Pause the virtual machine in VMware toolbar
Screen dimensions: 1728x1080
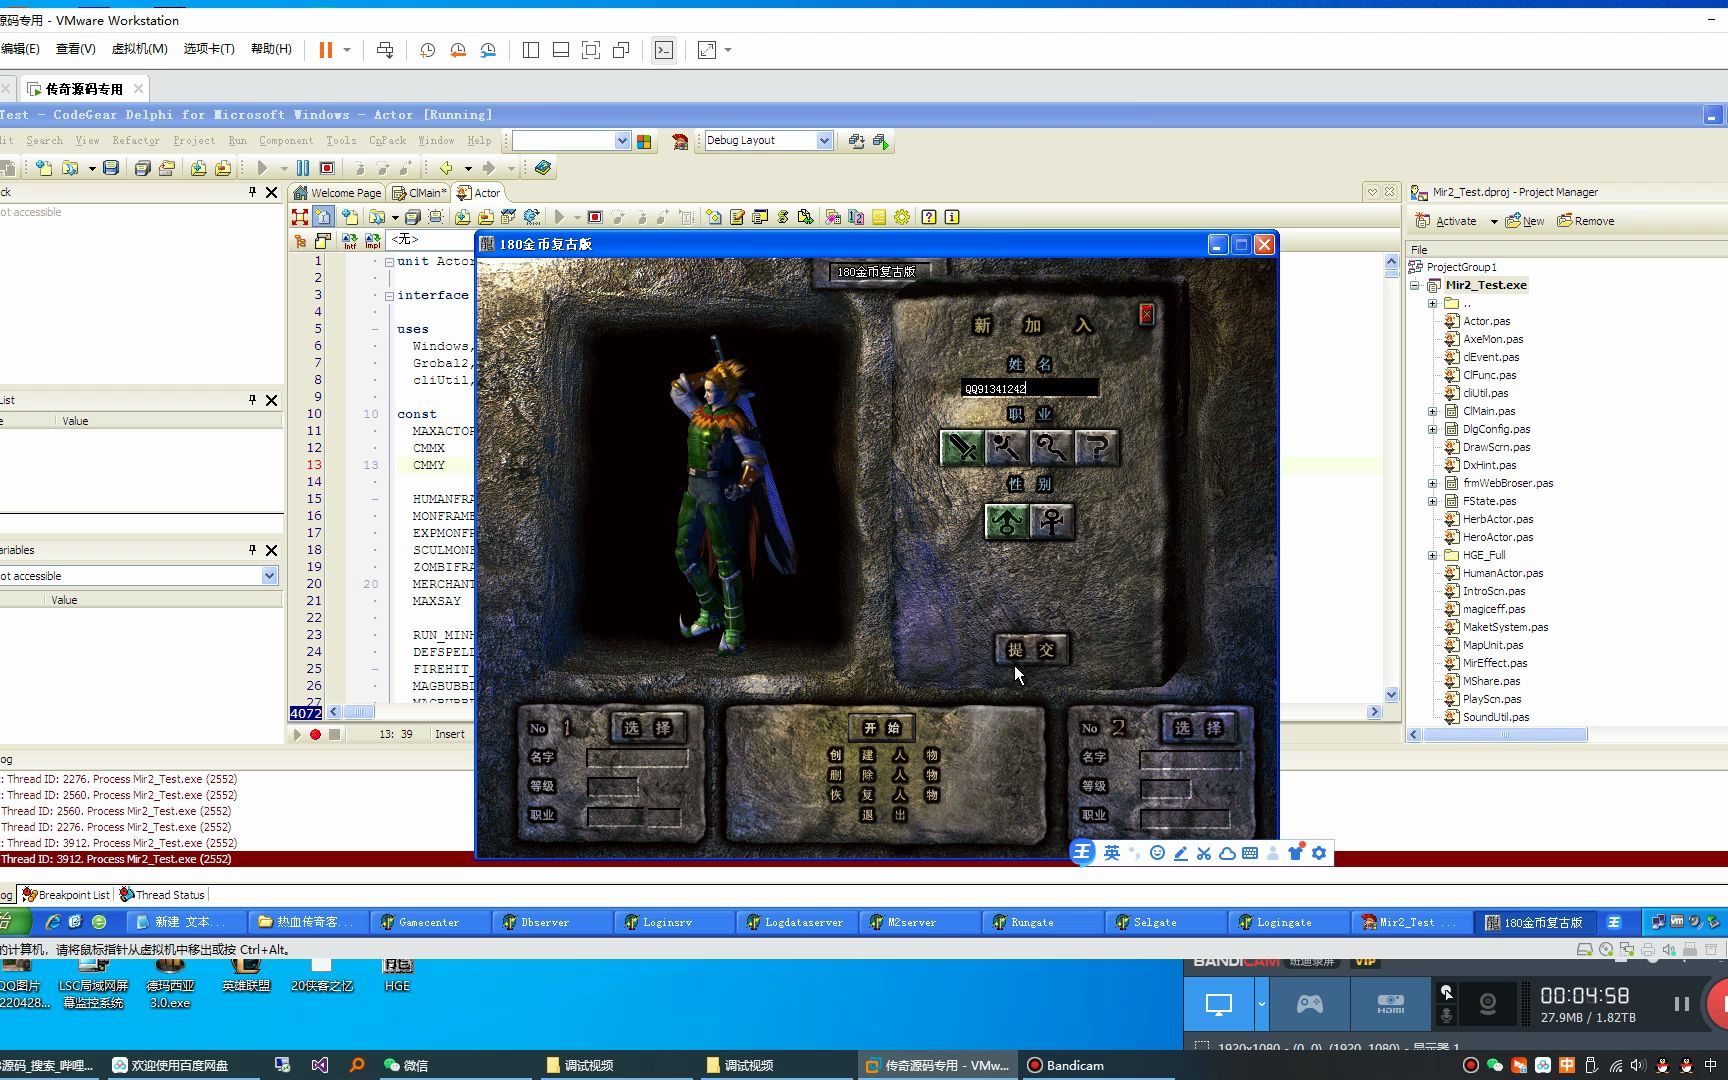(x=326, y=50)
